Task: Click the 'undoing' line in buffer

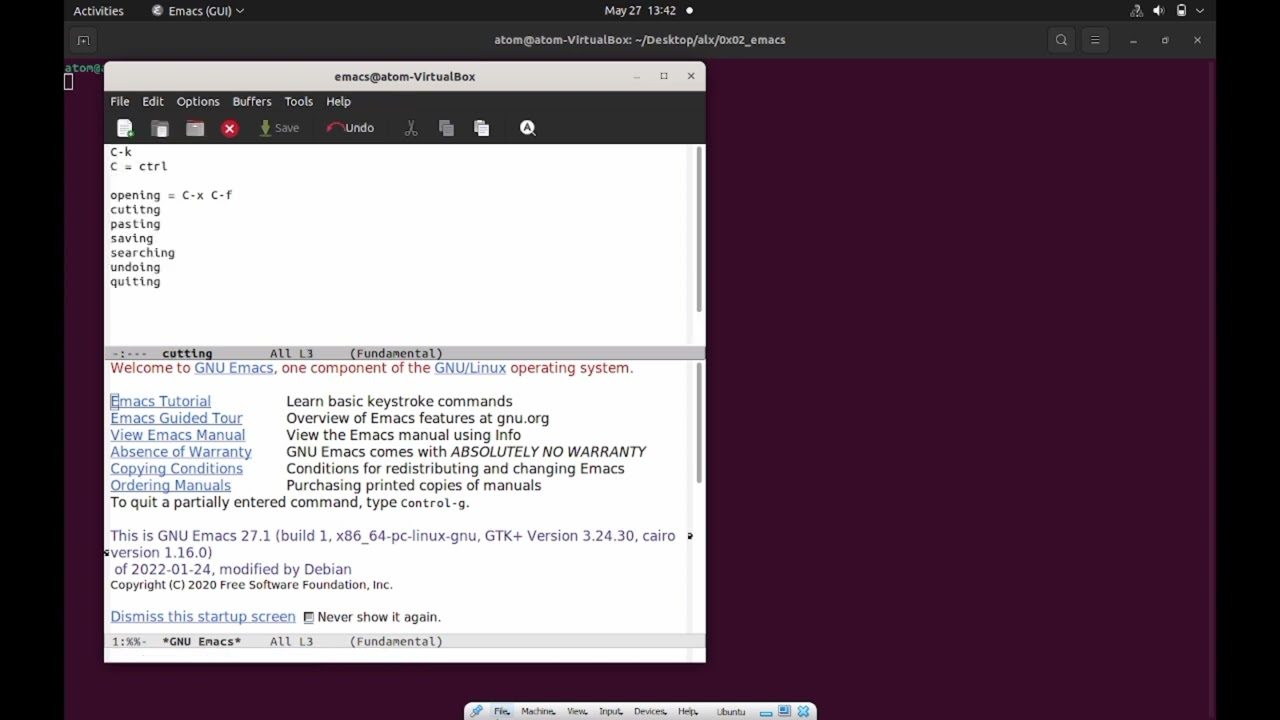Action: click(x=135, y=267)
